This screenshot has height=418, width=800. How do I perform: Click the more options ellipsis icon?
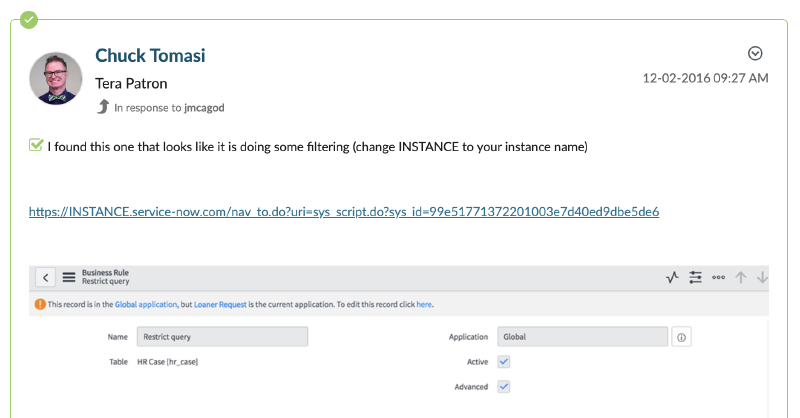pos(718,278)
